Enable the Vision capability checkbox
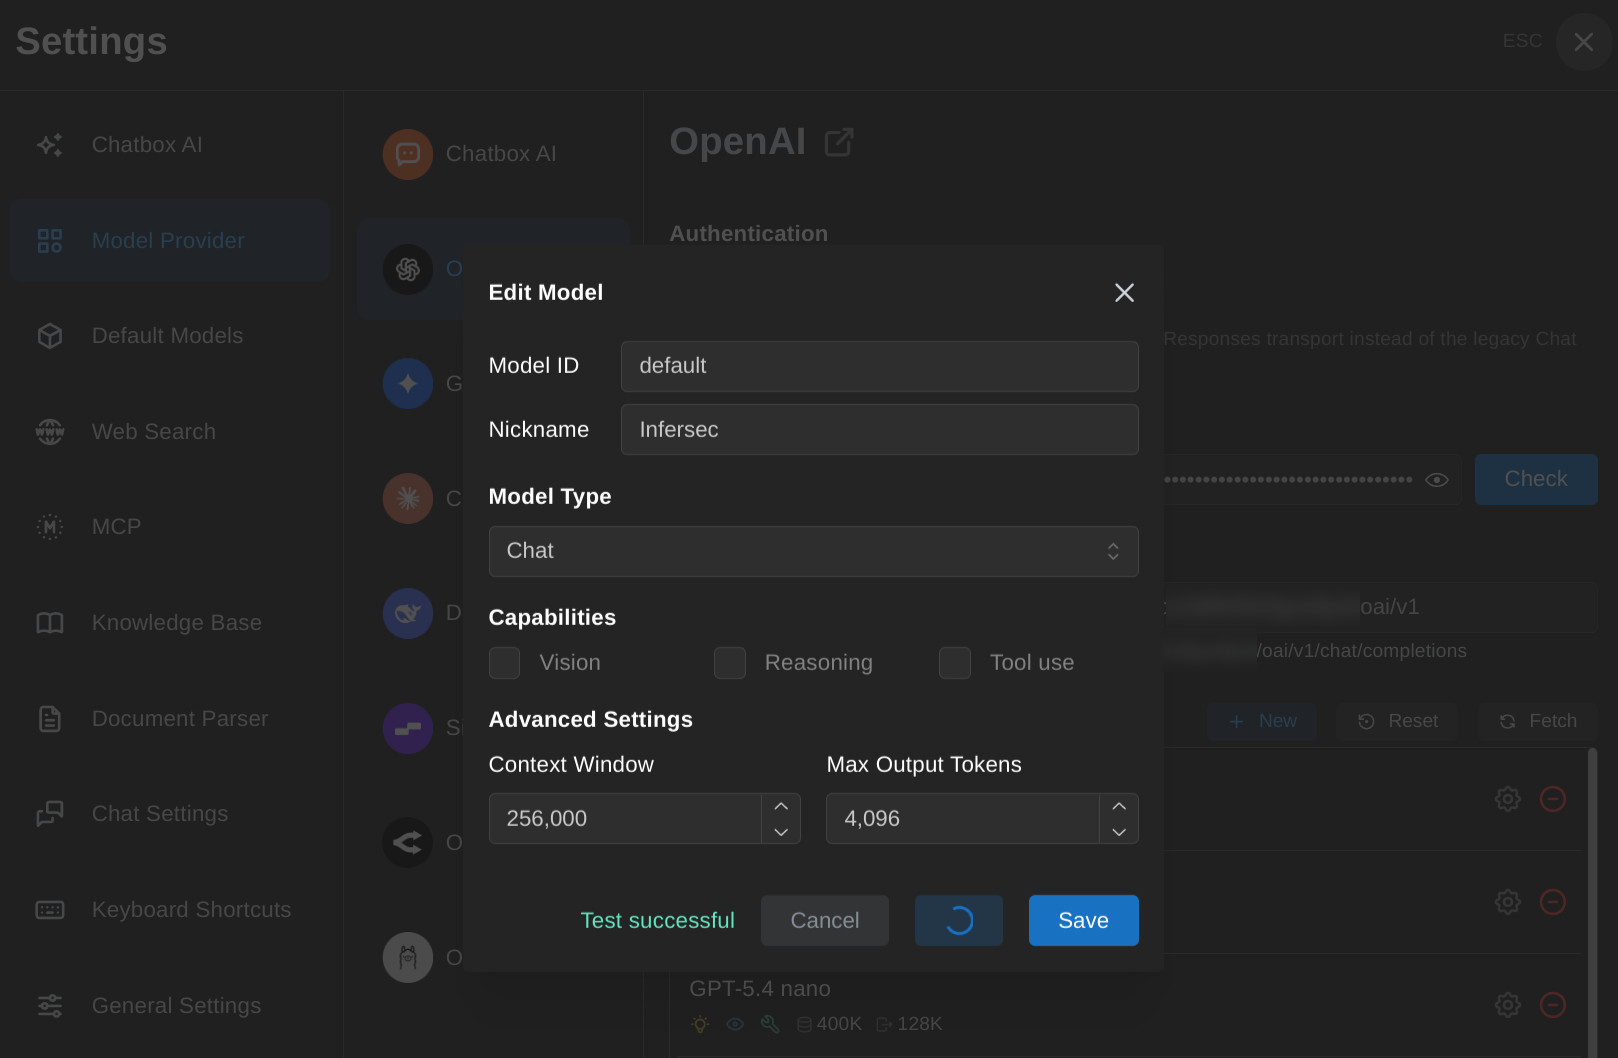The height and width of the screenshot is (1058, 1618). click(x=504, y=663)
